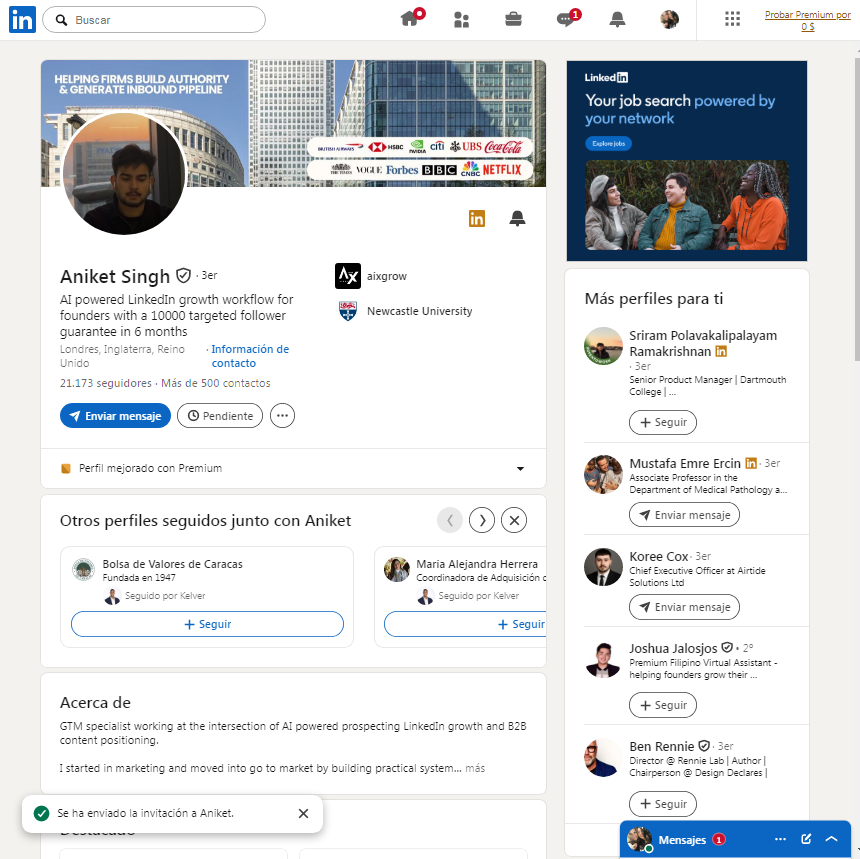Click the aixgrow company name
This screenshot has width=860, height=859.
tap(387, 276)
